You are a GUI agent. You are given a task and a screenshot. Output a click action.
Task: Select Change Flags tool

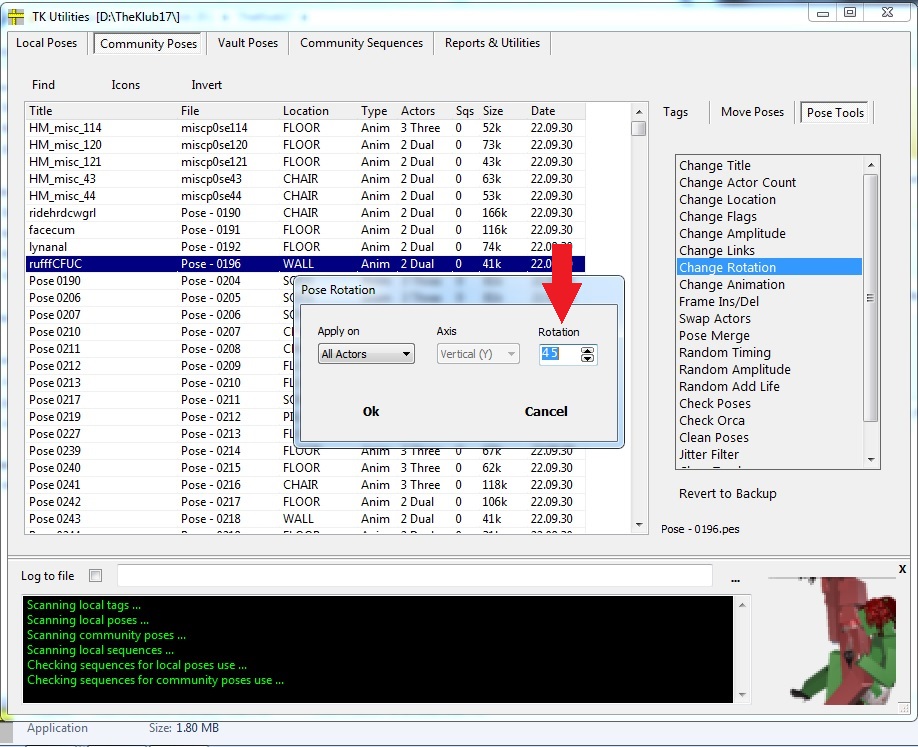tap(718, 217)
